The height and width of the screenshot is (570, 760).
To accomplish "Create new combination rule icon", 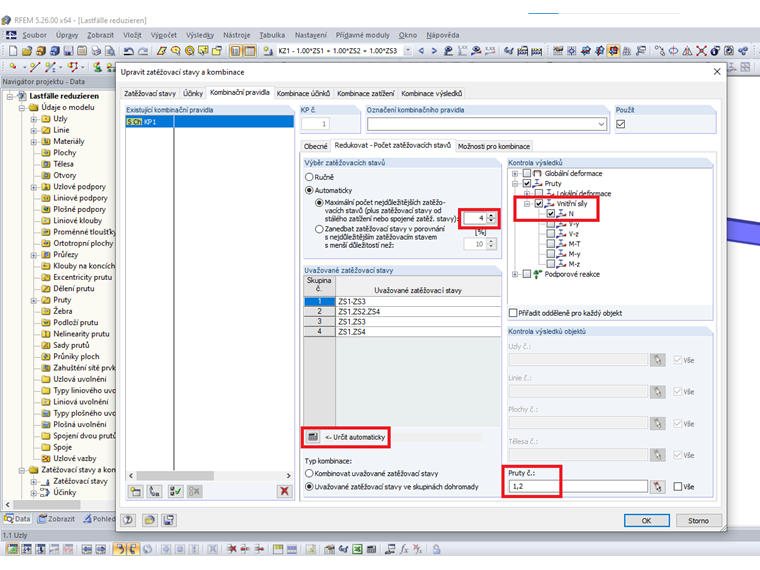I will [x=136, y=491].
